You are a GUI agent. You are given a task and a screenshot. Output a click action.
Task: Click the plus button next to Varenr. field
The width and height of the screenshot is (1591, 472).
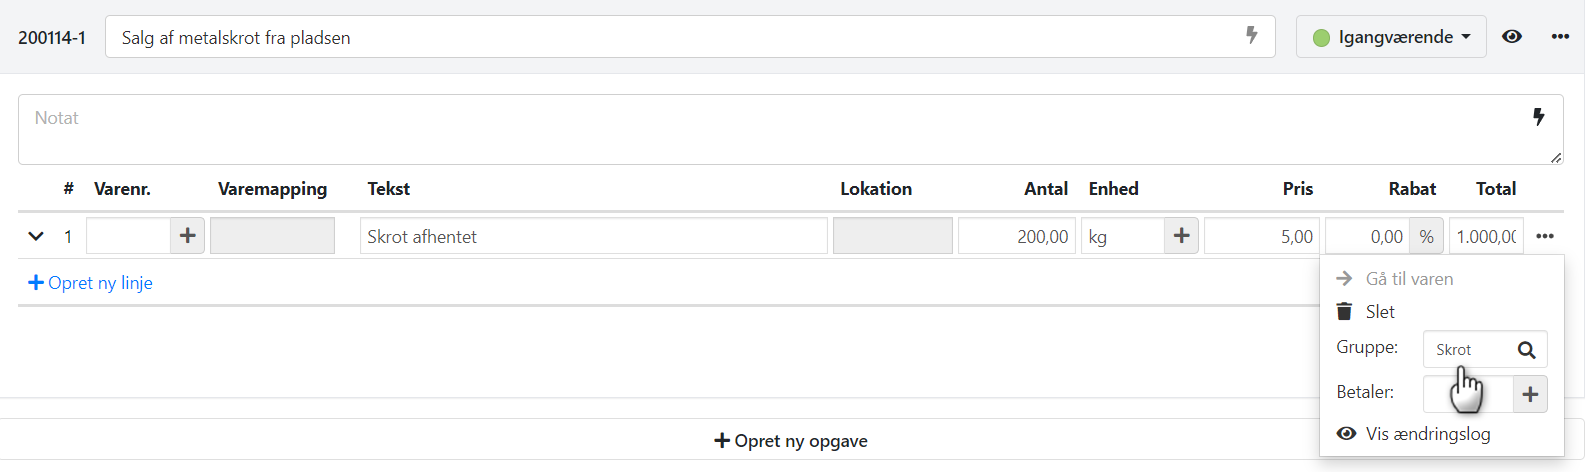[187, 236]
